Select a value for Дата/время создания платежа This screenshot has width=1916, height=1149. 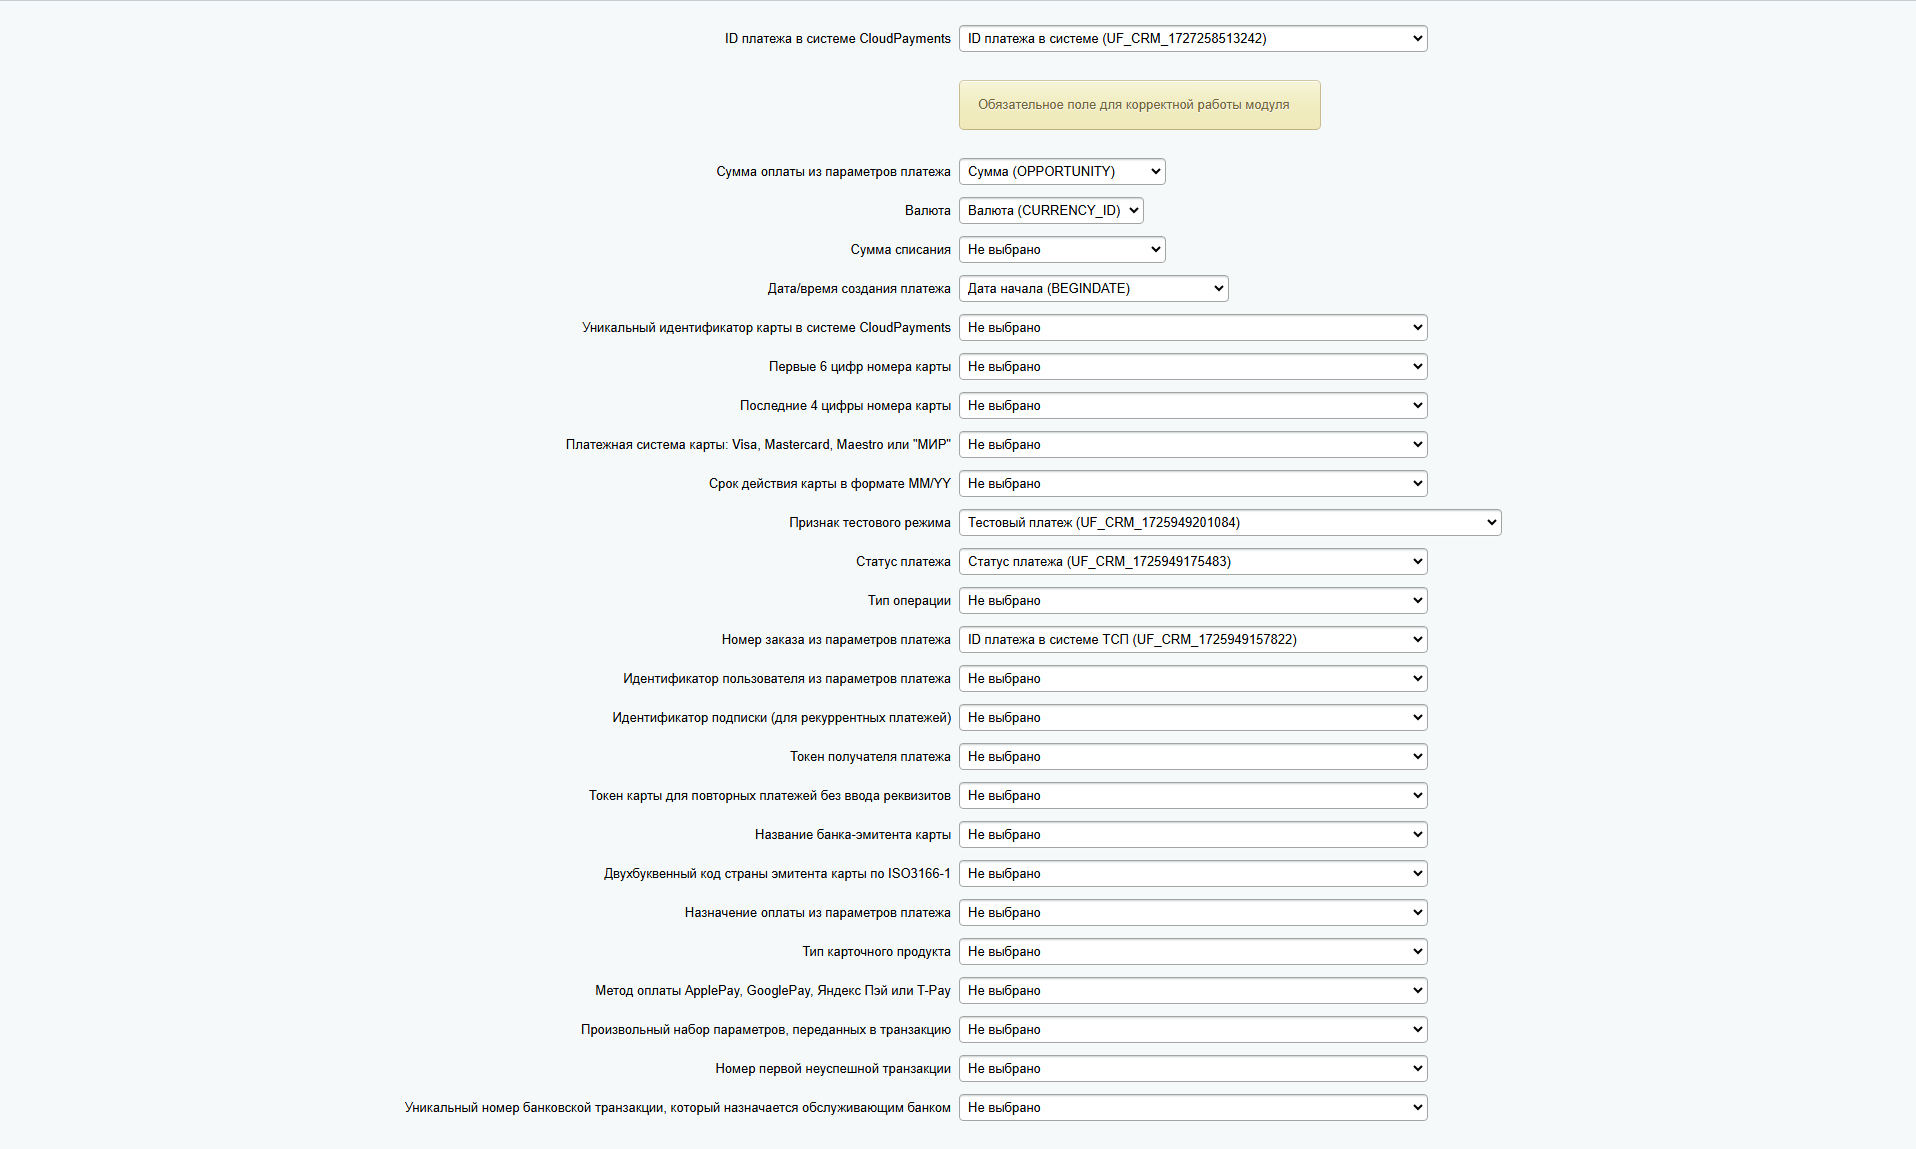(1093, 288)
